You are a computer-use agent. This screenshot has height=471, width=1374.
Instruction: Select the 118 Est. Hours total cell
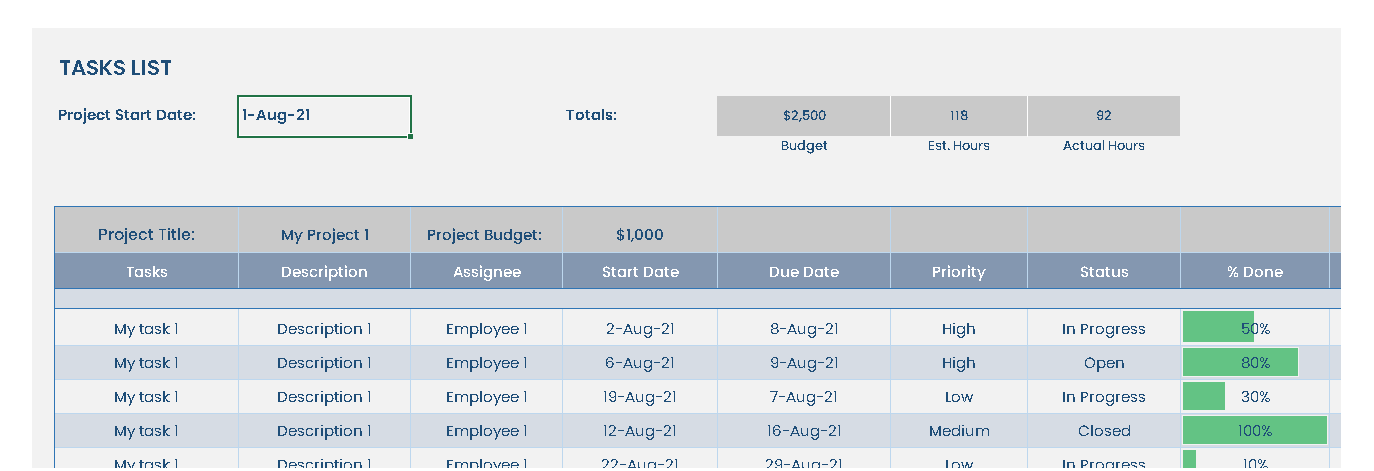(958, 116)
